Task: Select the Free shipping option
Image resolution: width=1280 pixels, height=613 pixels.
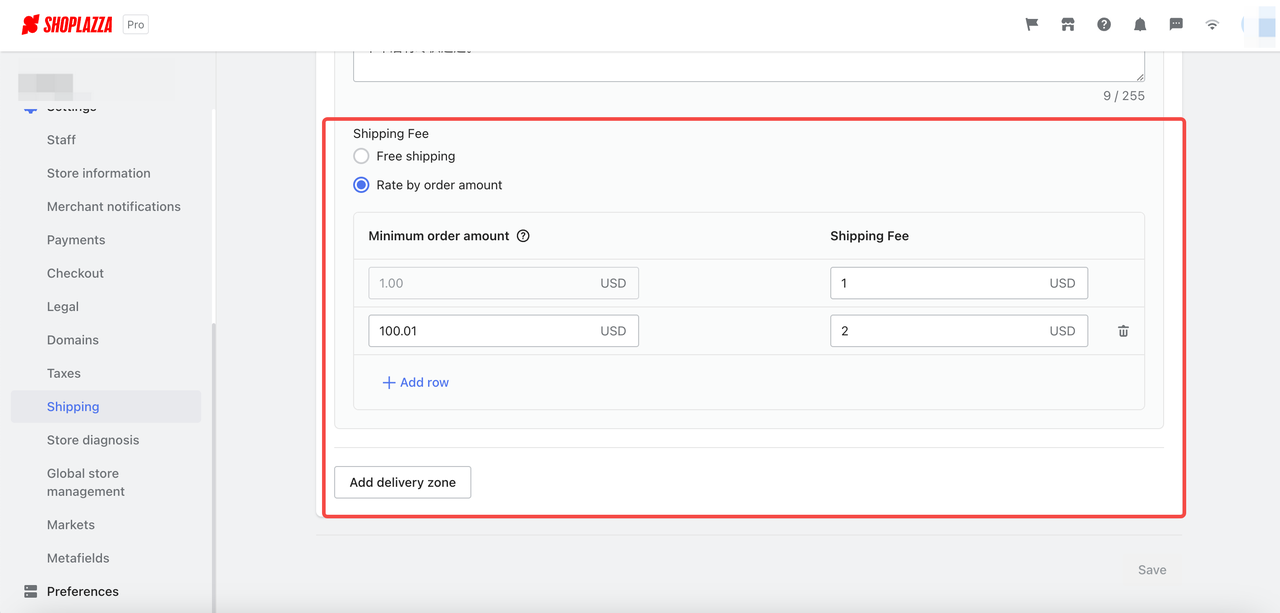Action: (x=361, y=156)
